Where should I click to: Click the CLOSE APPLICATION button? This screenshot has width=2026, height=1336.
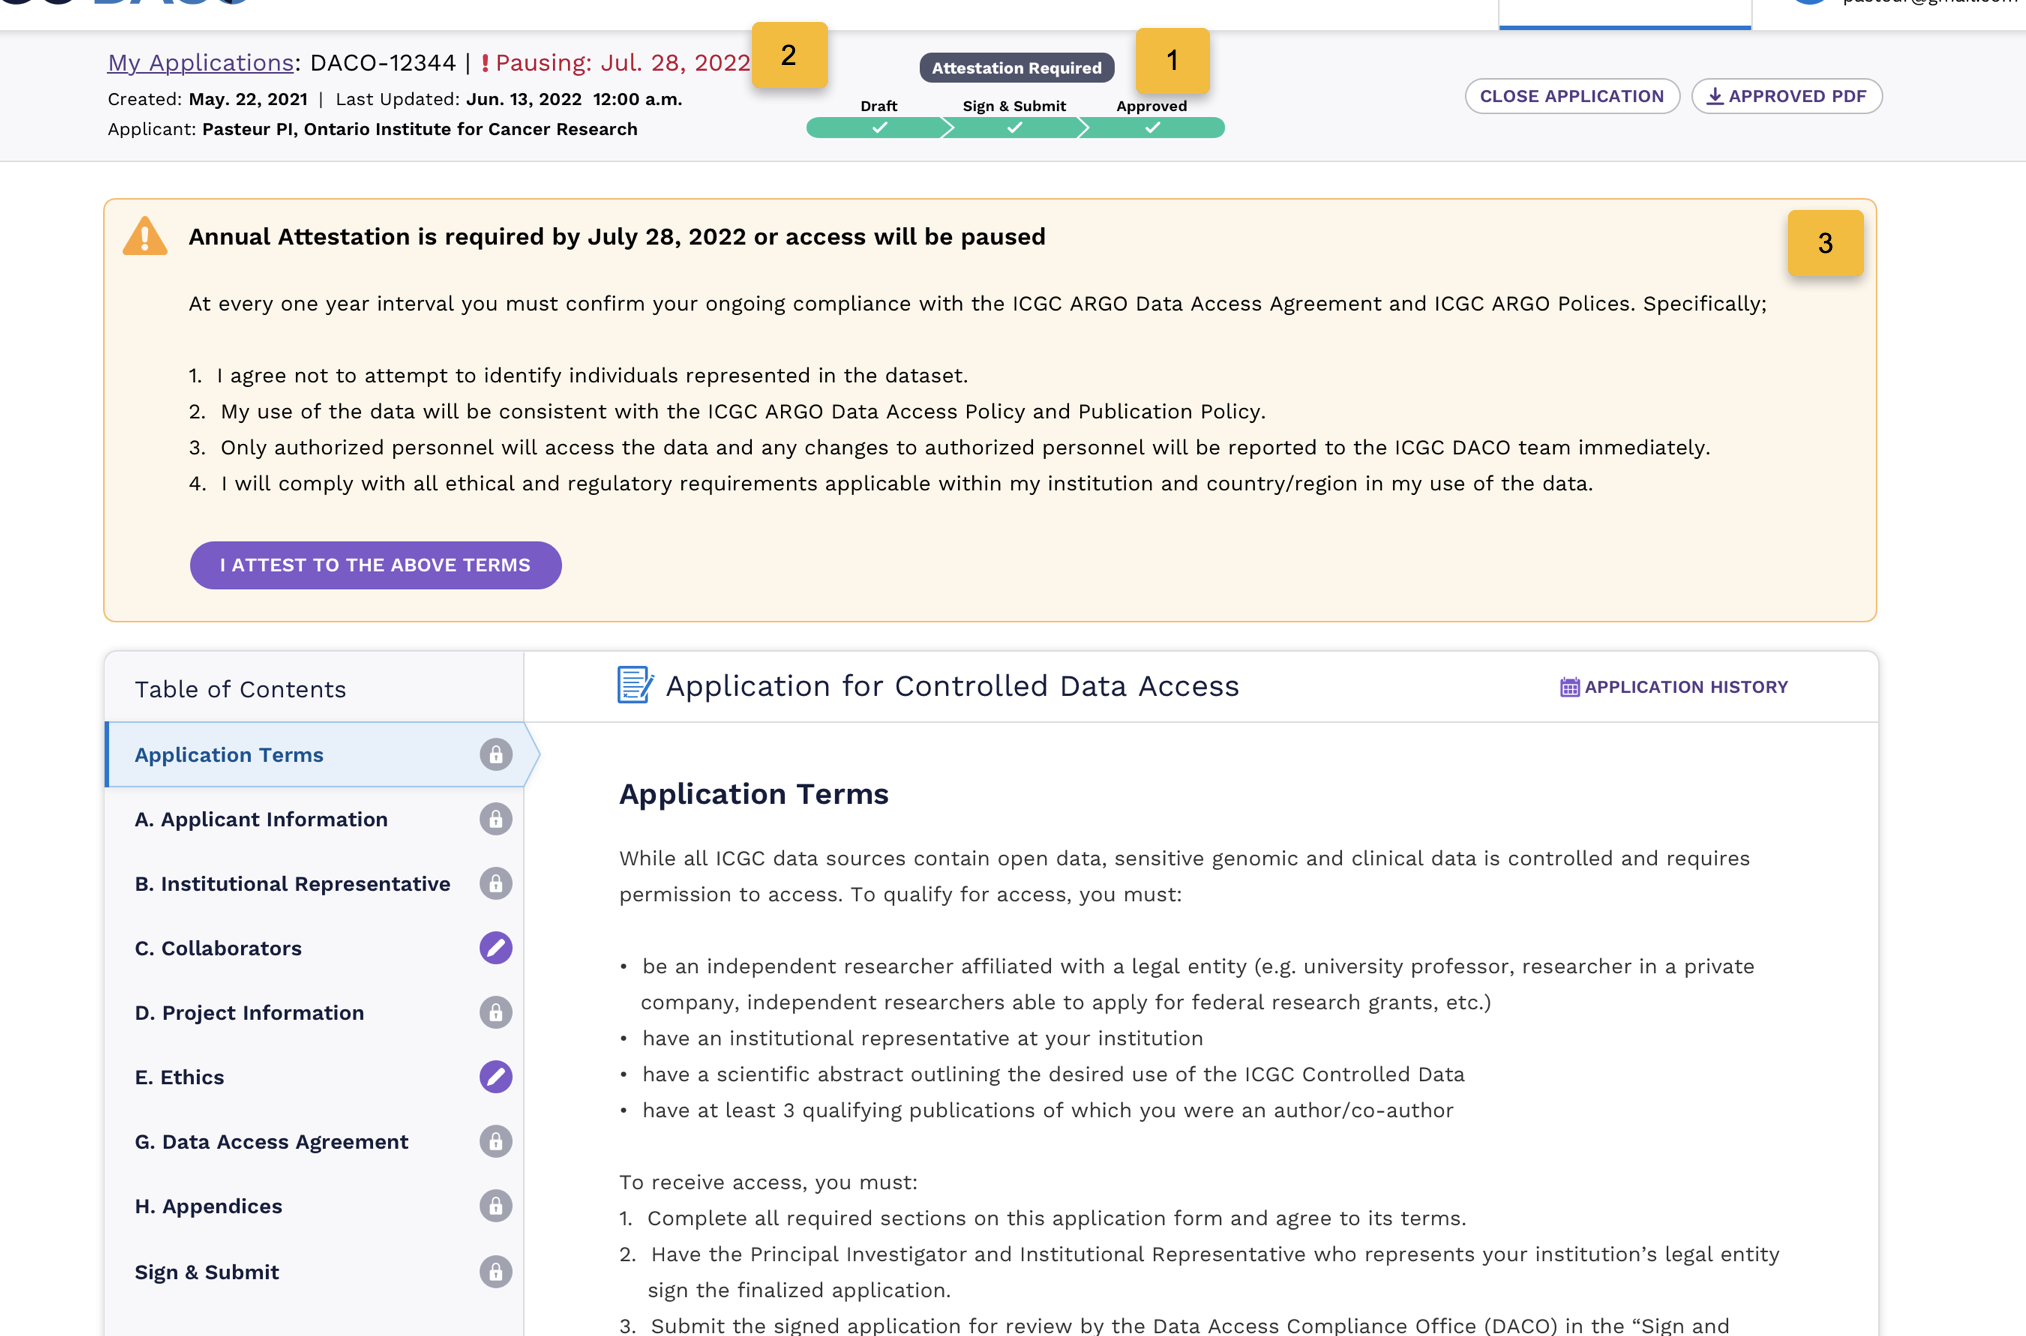click(1572, 96)
